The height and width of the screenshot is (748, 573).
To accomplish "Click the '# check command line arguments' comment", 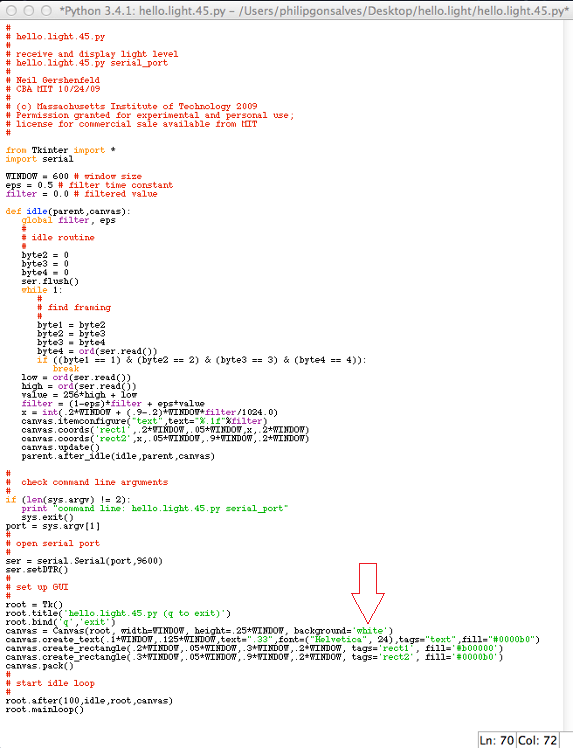I will tap(87, 482).
